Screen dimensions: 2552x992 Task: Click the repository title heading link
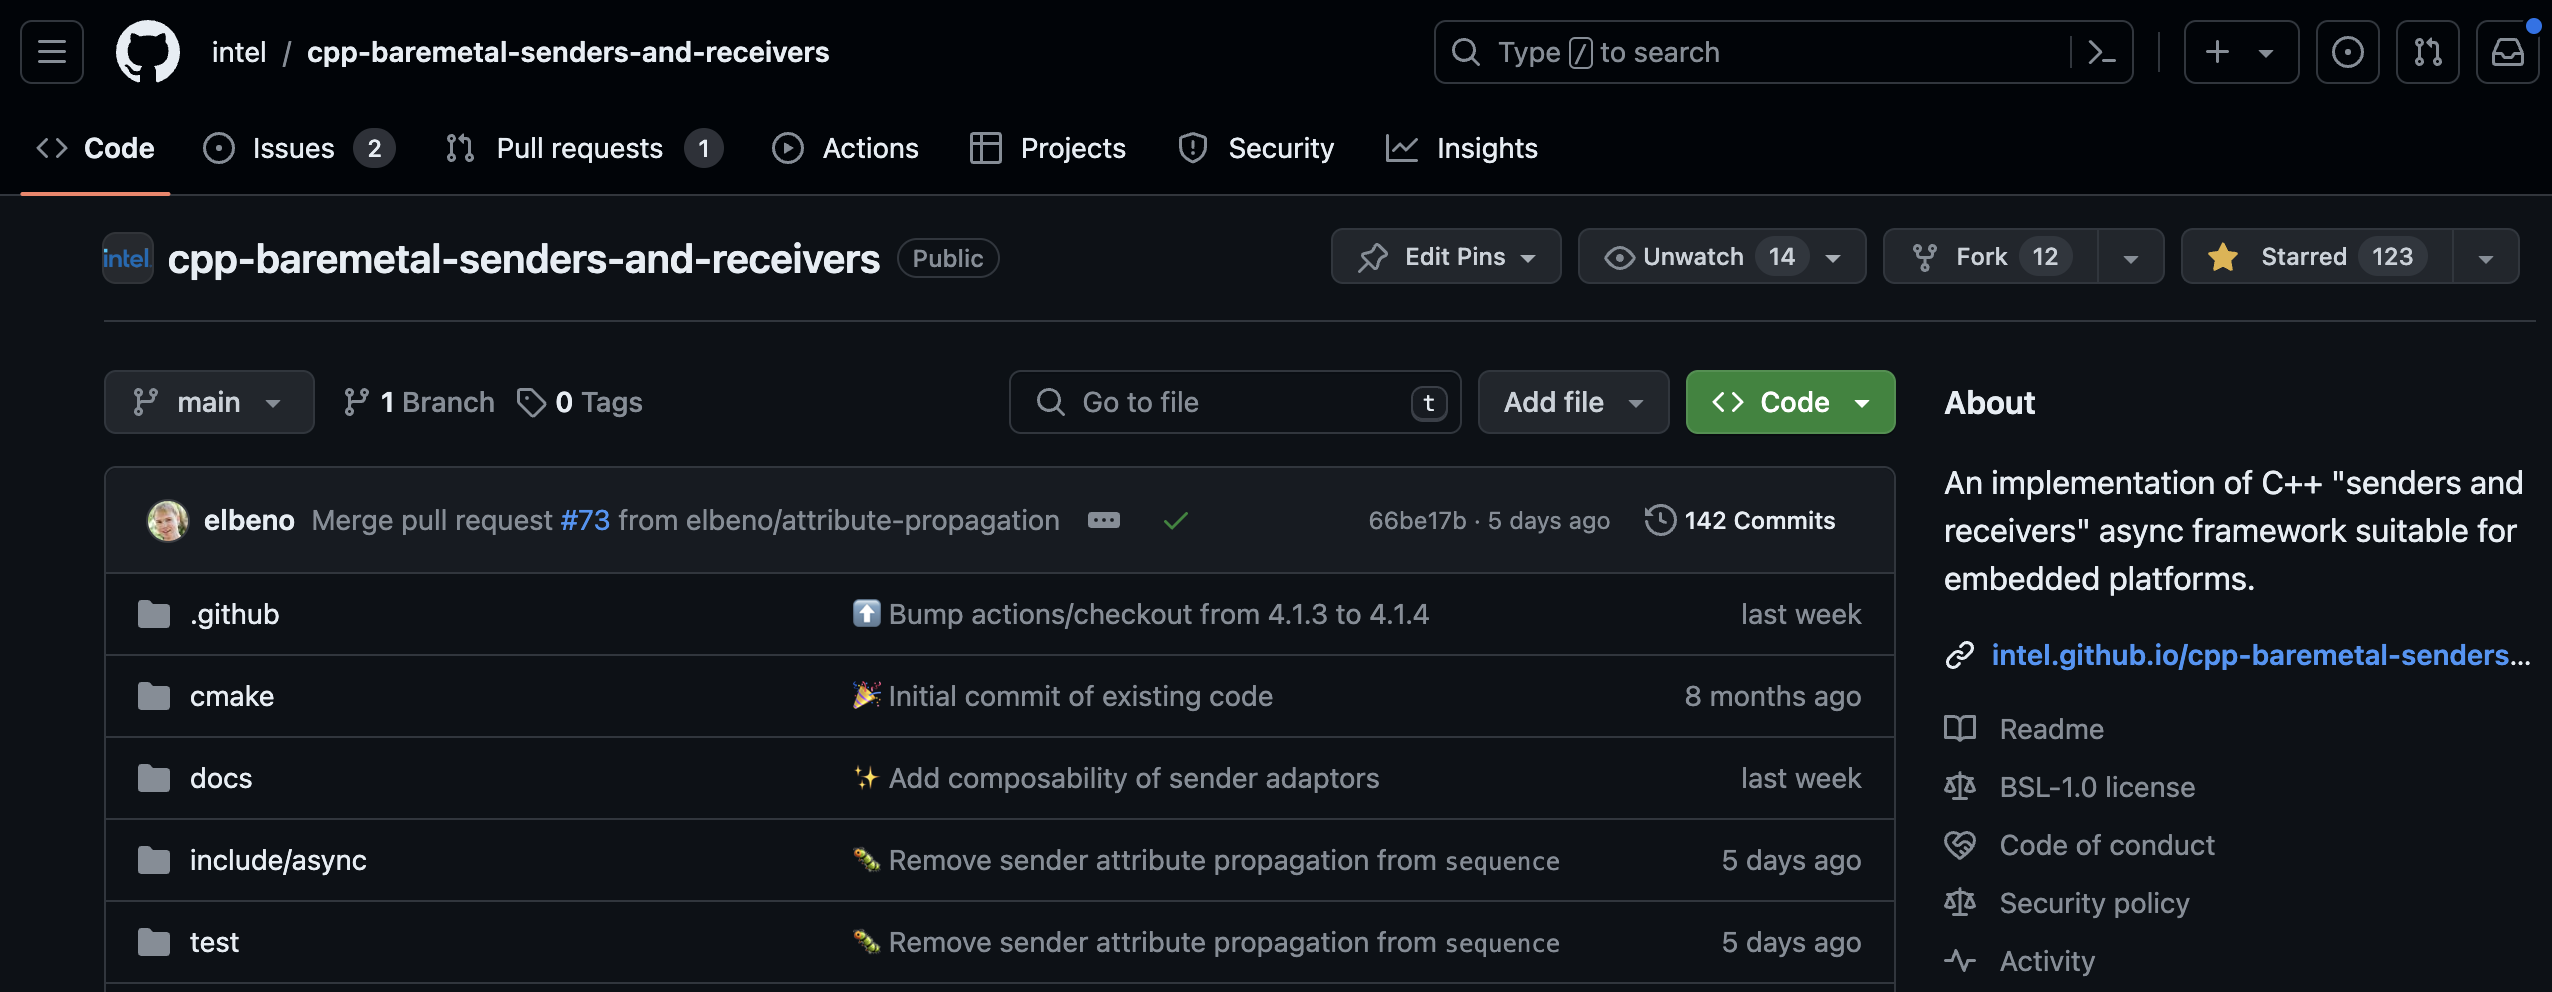point(524,259)
